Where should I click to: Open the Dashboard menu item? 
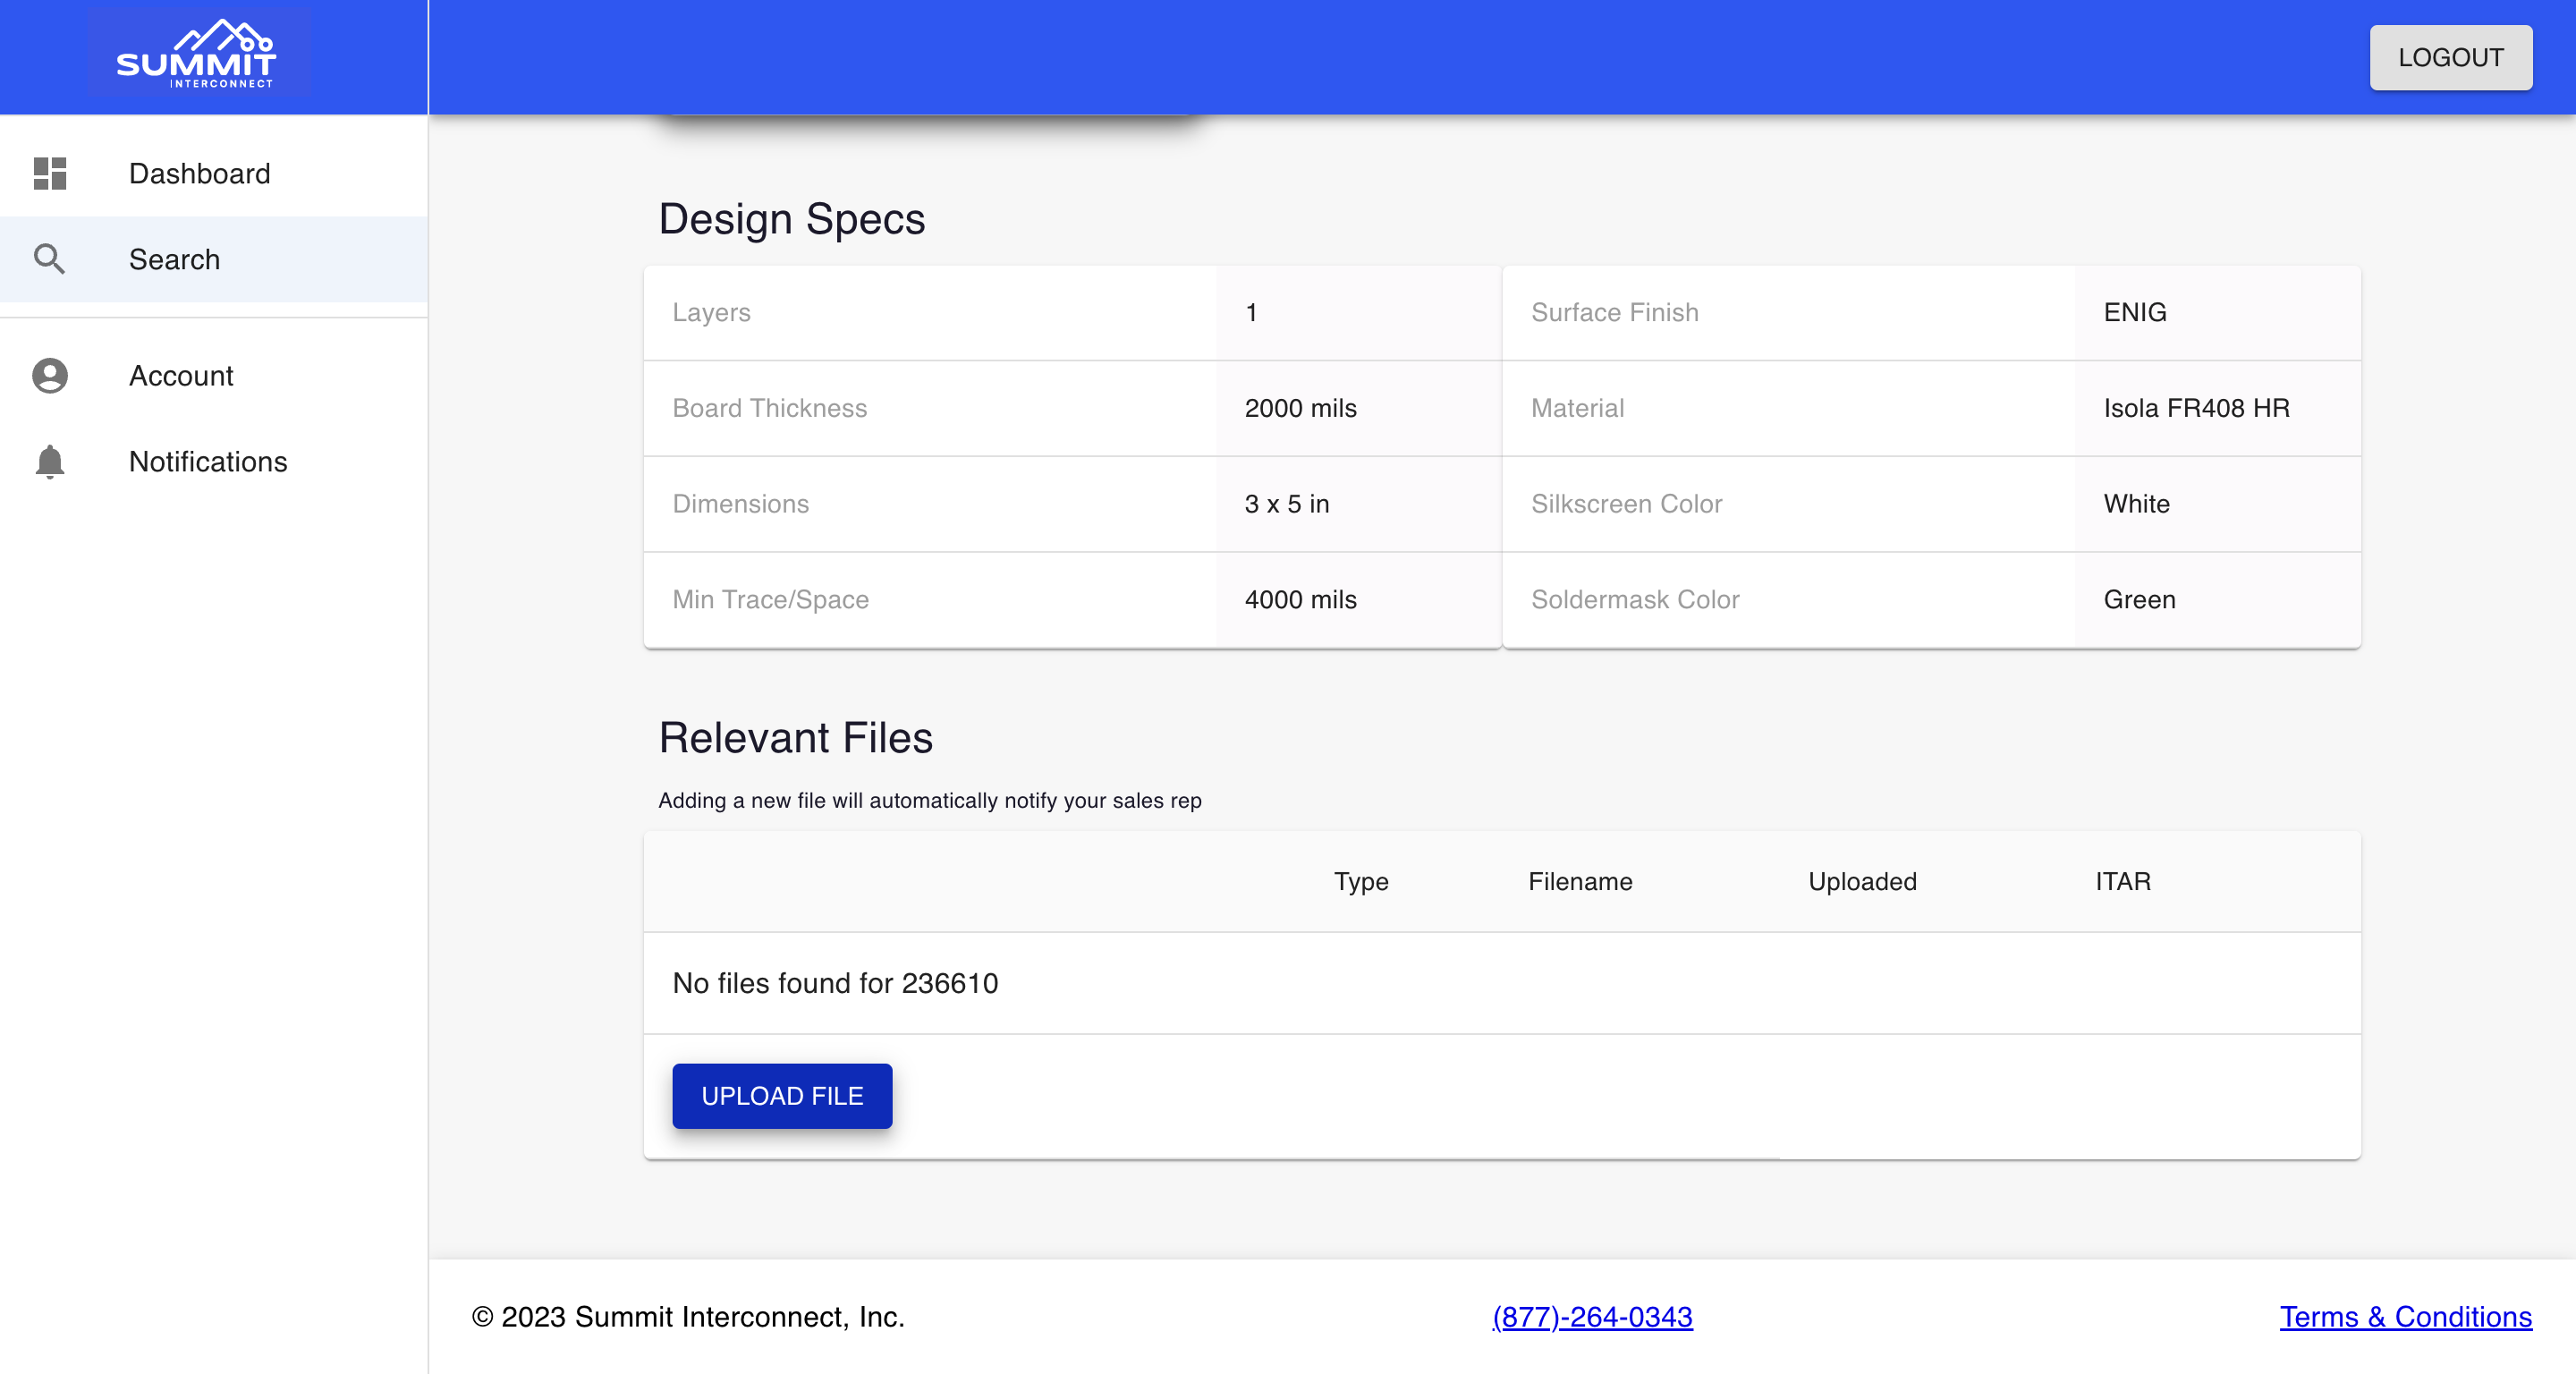click(214, 173)
